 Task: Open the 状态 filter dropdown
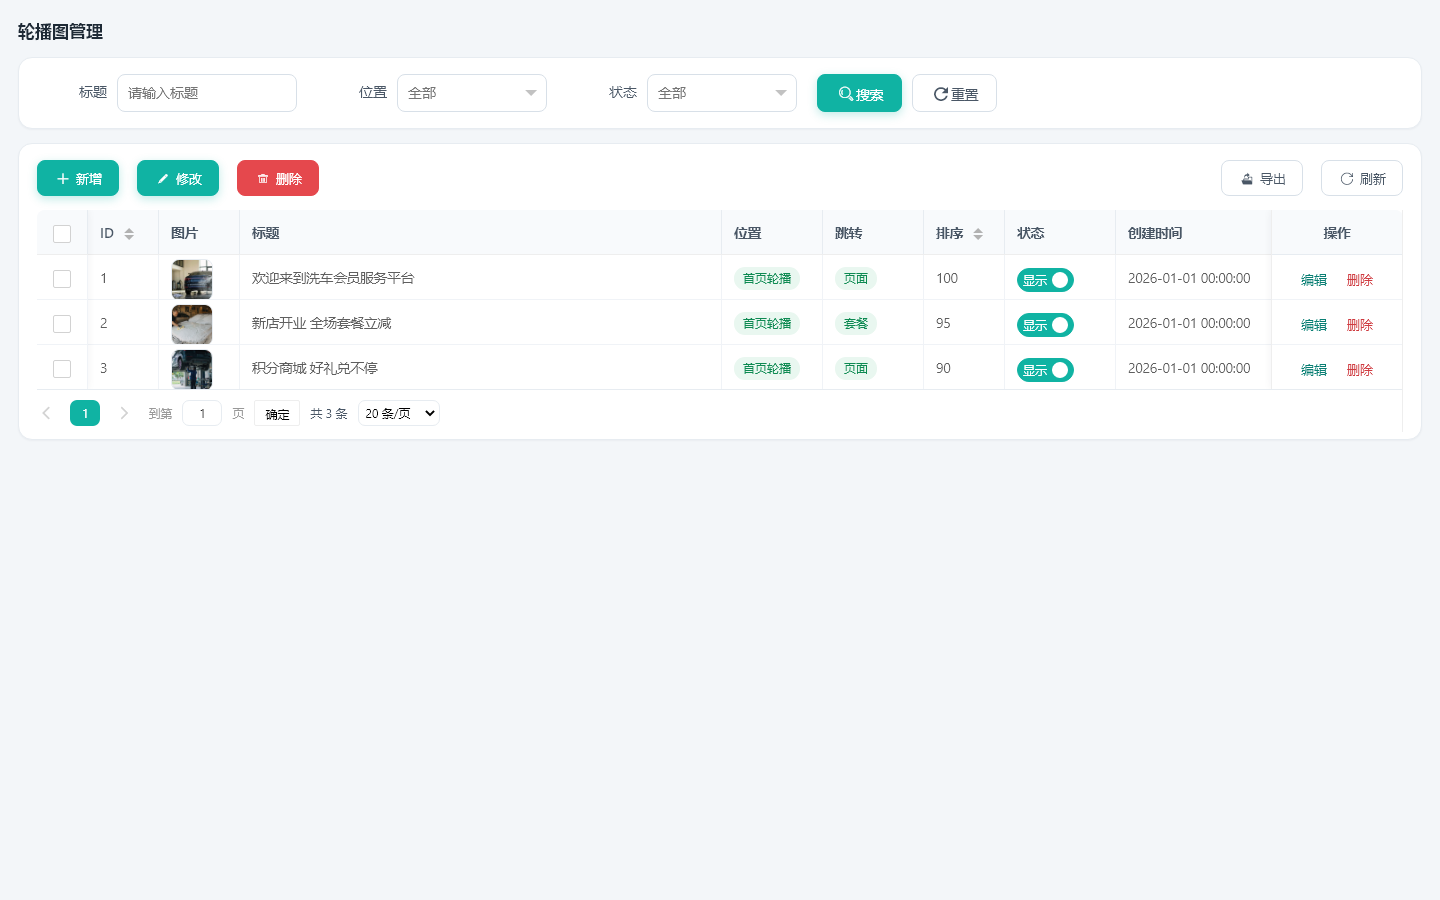(722, 93)
